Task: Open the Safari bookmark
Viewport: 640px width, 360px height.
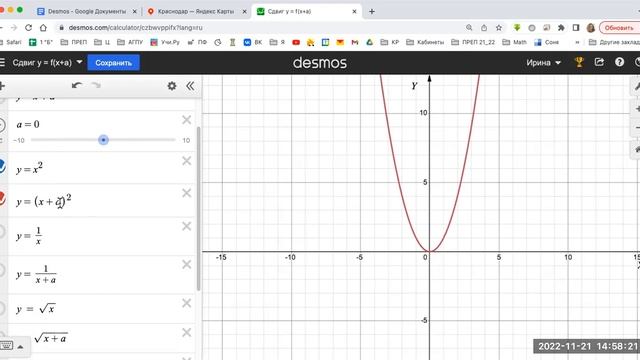Action: point(11,42)
